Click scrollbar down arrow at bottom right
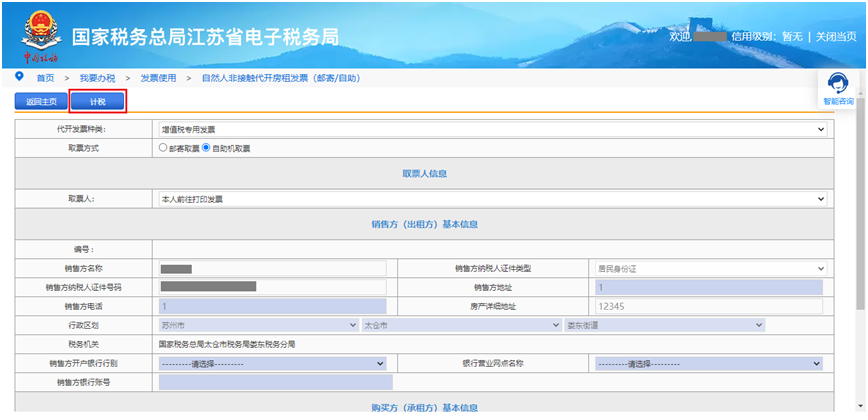Image resolution: width=868 pixels, height=420 pixels. click(x=860, y=407)
